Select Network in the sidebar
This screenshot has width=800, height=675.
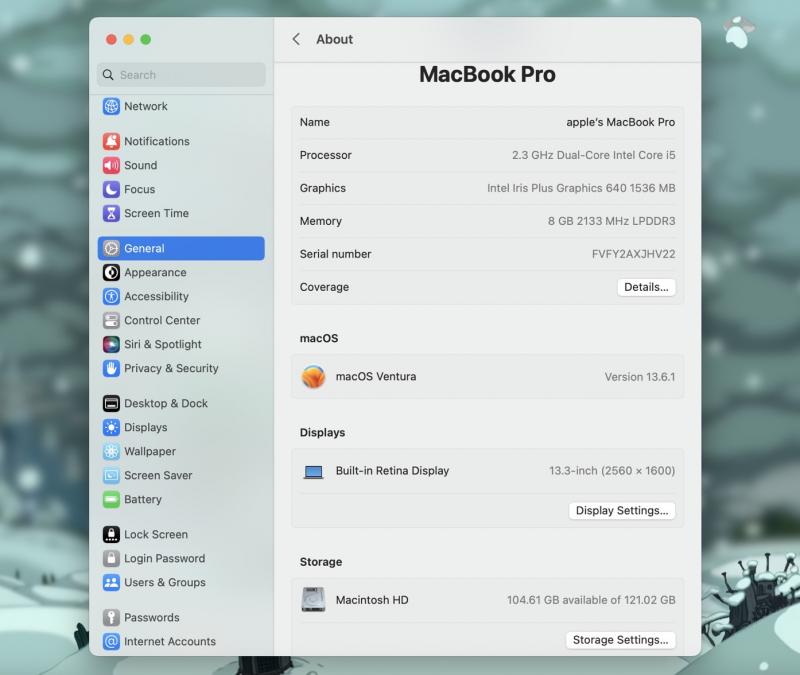(181, 106)
